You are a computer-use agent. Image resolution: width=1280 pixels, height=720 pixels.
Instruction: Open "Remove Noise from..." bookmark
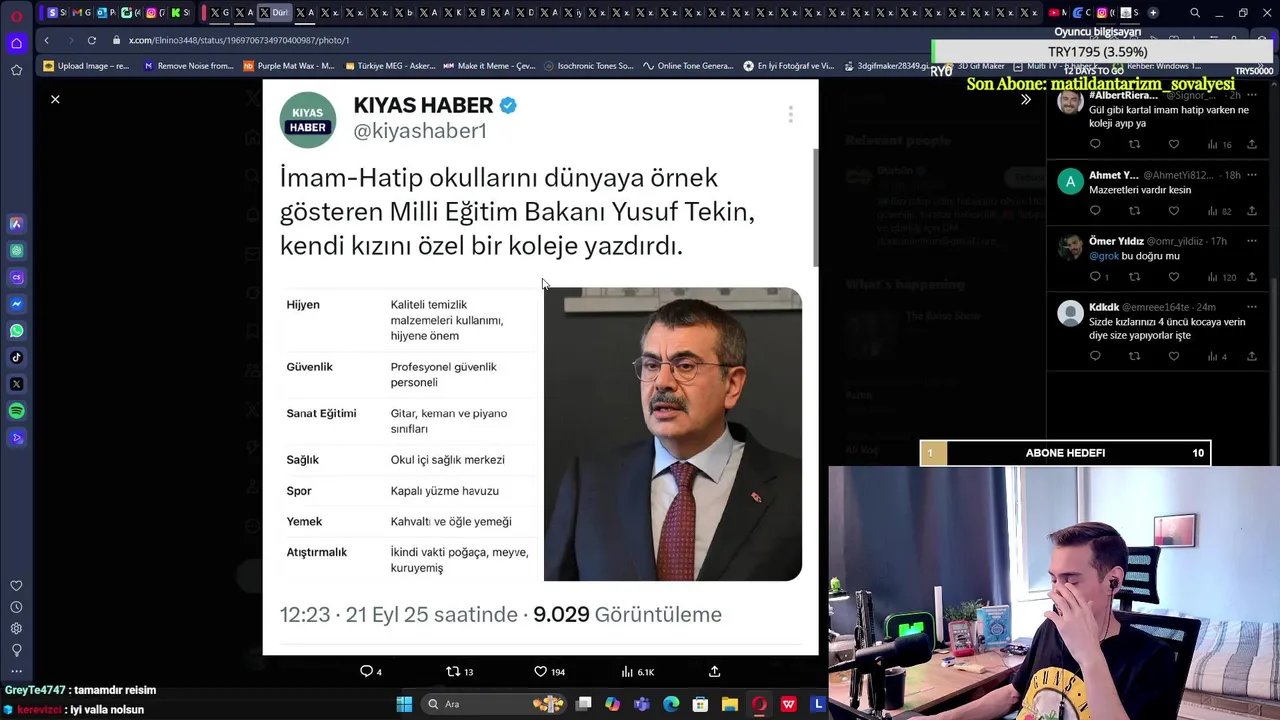188,66
